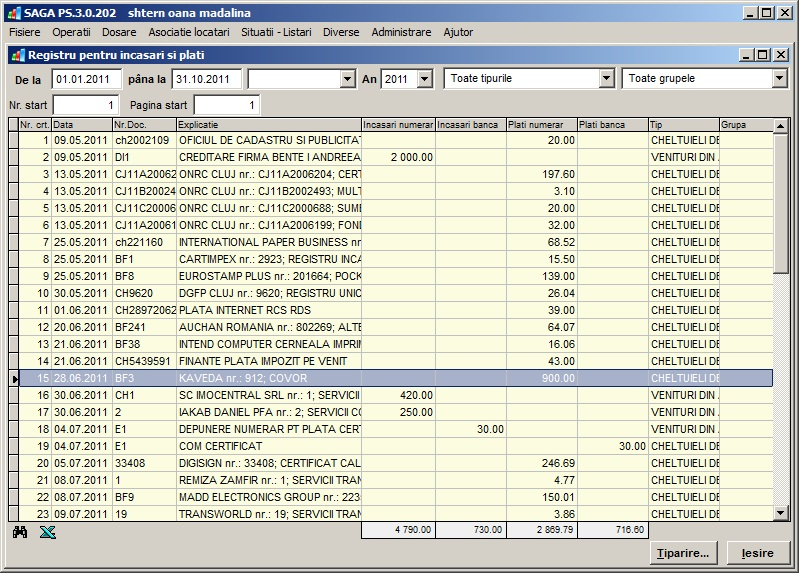Click the Explicatie column header
This screenshot has width=799, height=573.
[269, 125]
